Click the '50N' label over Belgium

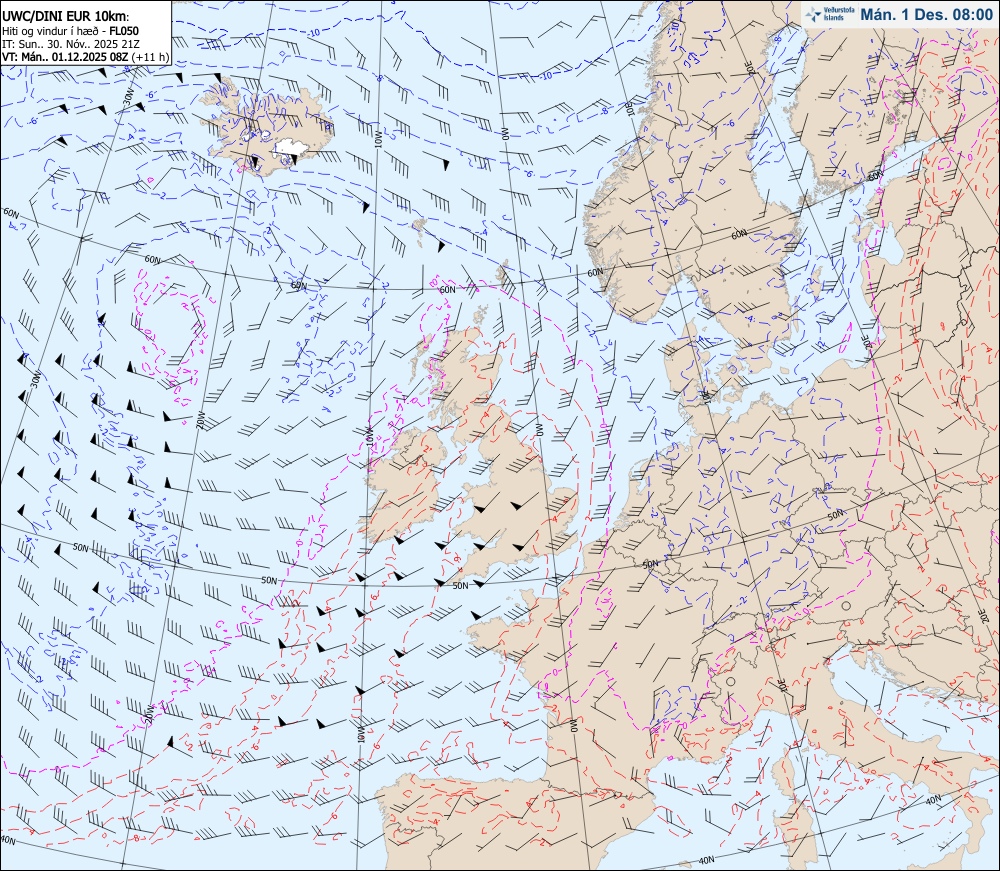(650, 564)
